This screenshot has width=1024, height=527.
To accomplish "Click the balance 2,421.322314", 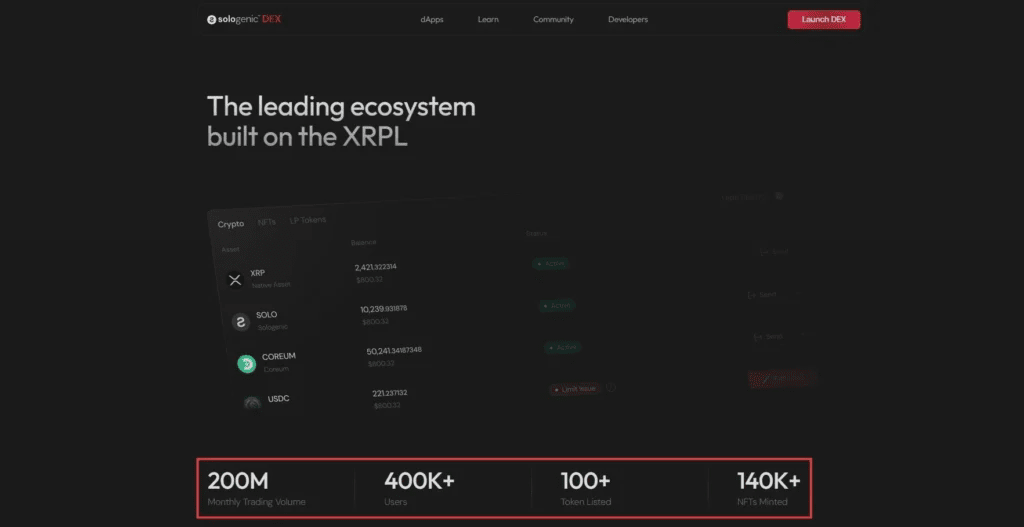I will [x=376, y=267].
